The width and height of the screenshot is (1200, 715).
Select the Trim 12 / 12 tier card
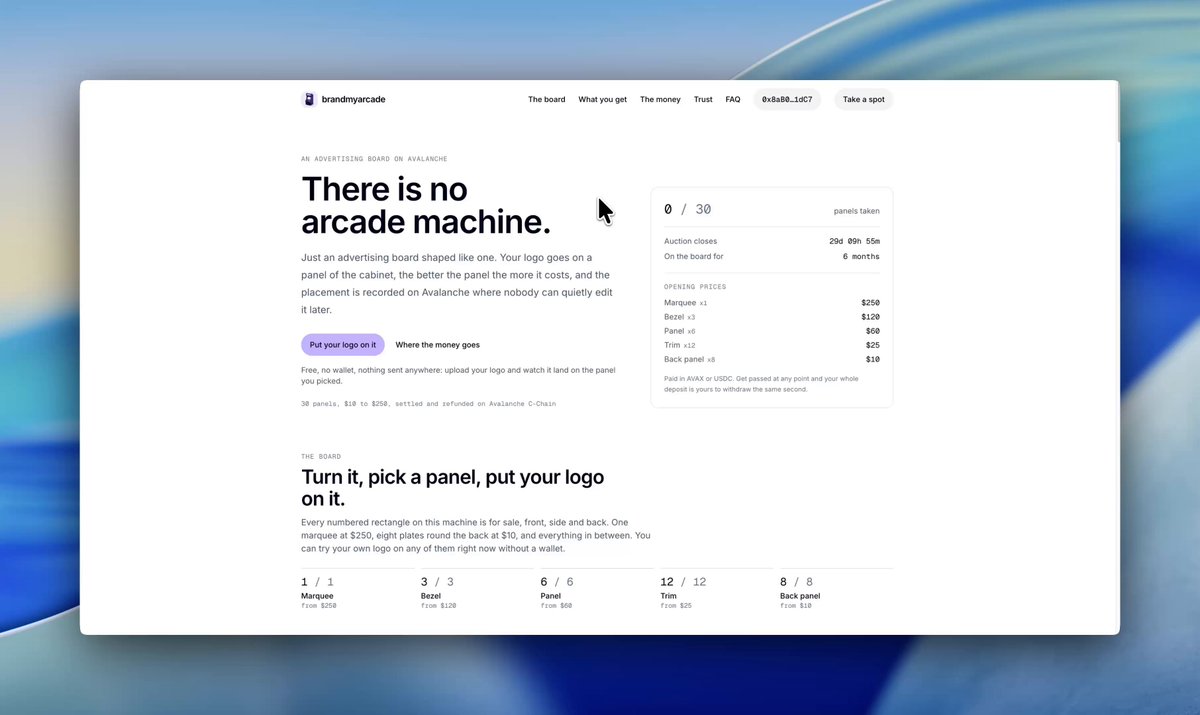click(716, 590)
